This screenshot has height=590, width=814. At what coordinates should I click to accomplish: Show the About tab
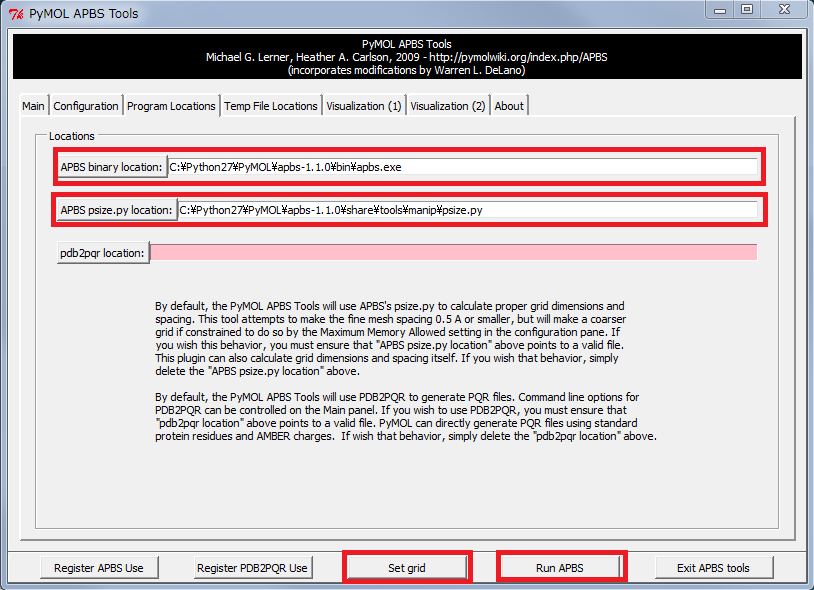(x=509, y=106)
